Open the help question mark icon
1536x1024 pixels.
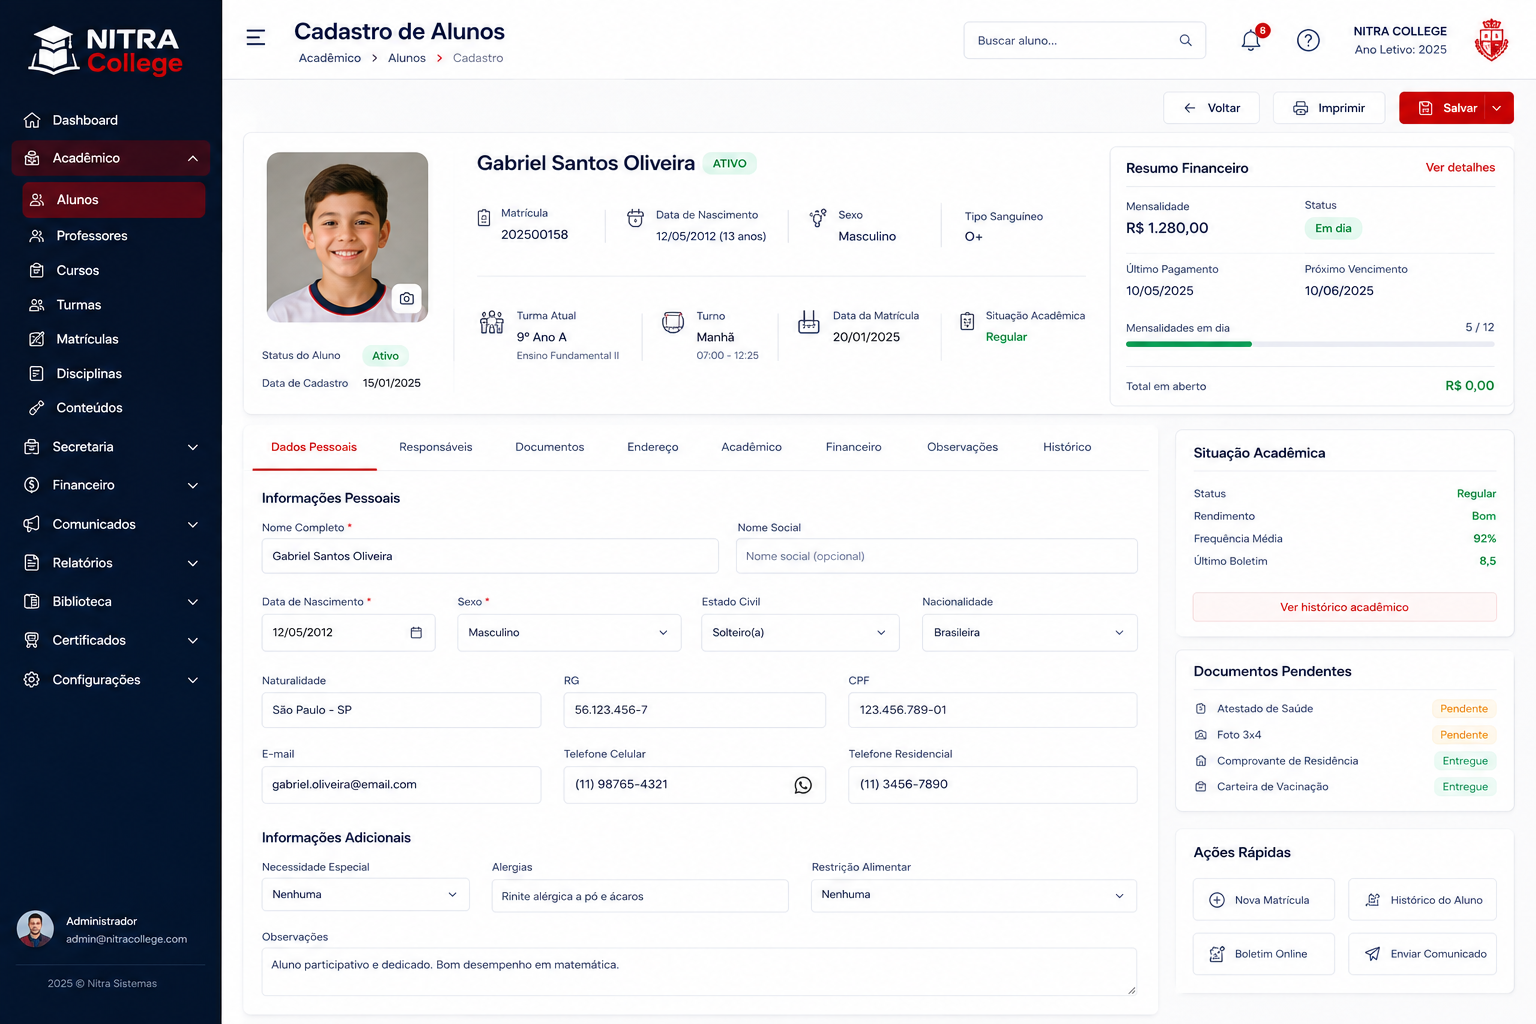point(1308,40)
